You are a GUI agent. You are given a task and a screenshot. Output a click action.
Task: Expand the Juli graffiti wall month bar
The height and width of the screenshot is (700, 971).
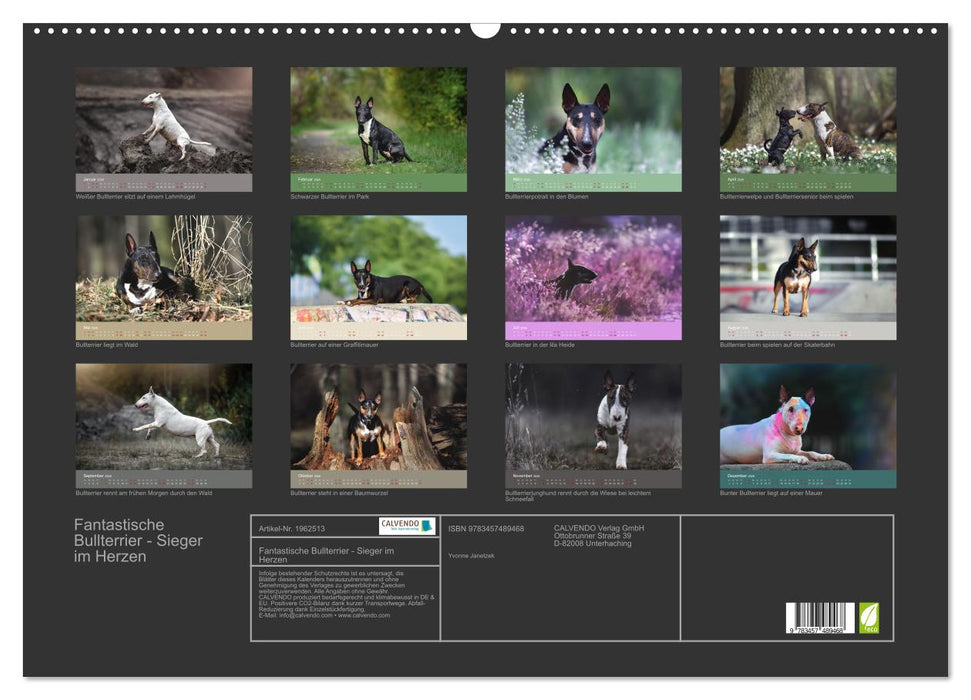(x=377, y=328)
